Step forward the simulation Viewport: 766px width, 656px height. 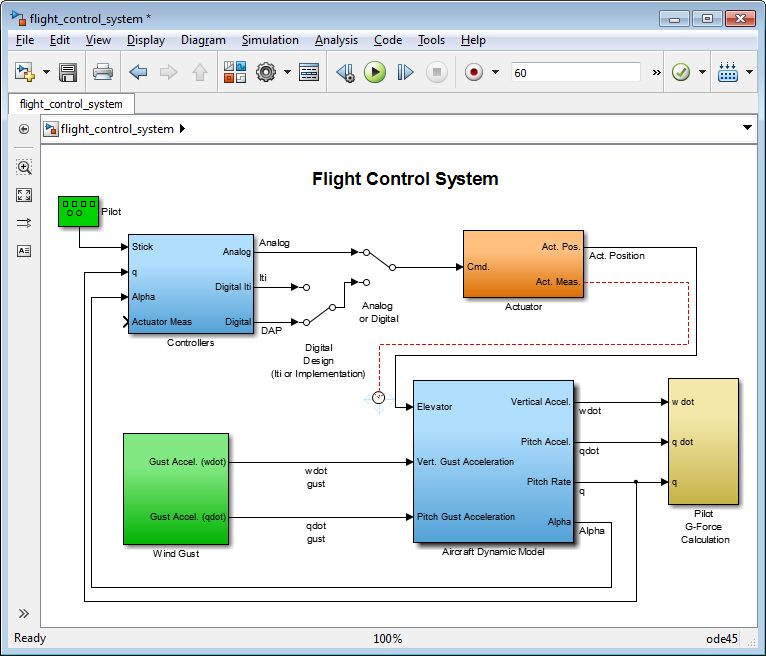point(405,72)
